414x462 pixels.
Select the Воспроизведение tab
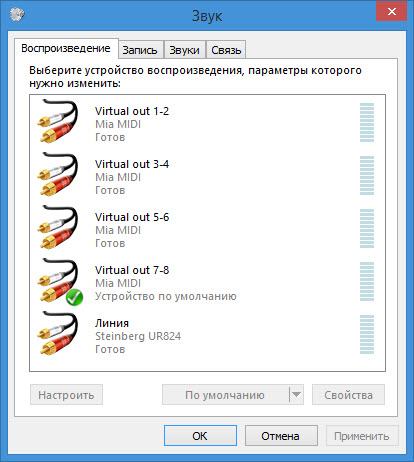[x=66, y=49]
